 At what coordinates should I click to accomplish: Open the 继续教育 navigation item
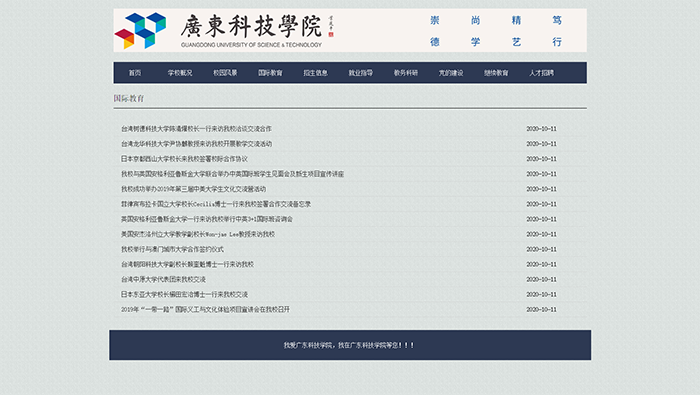coord(496,73)
